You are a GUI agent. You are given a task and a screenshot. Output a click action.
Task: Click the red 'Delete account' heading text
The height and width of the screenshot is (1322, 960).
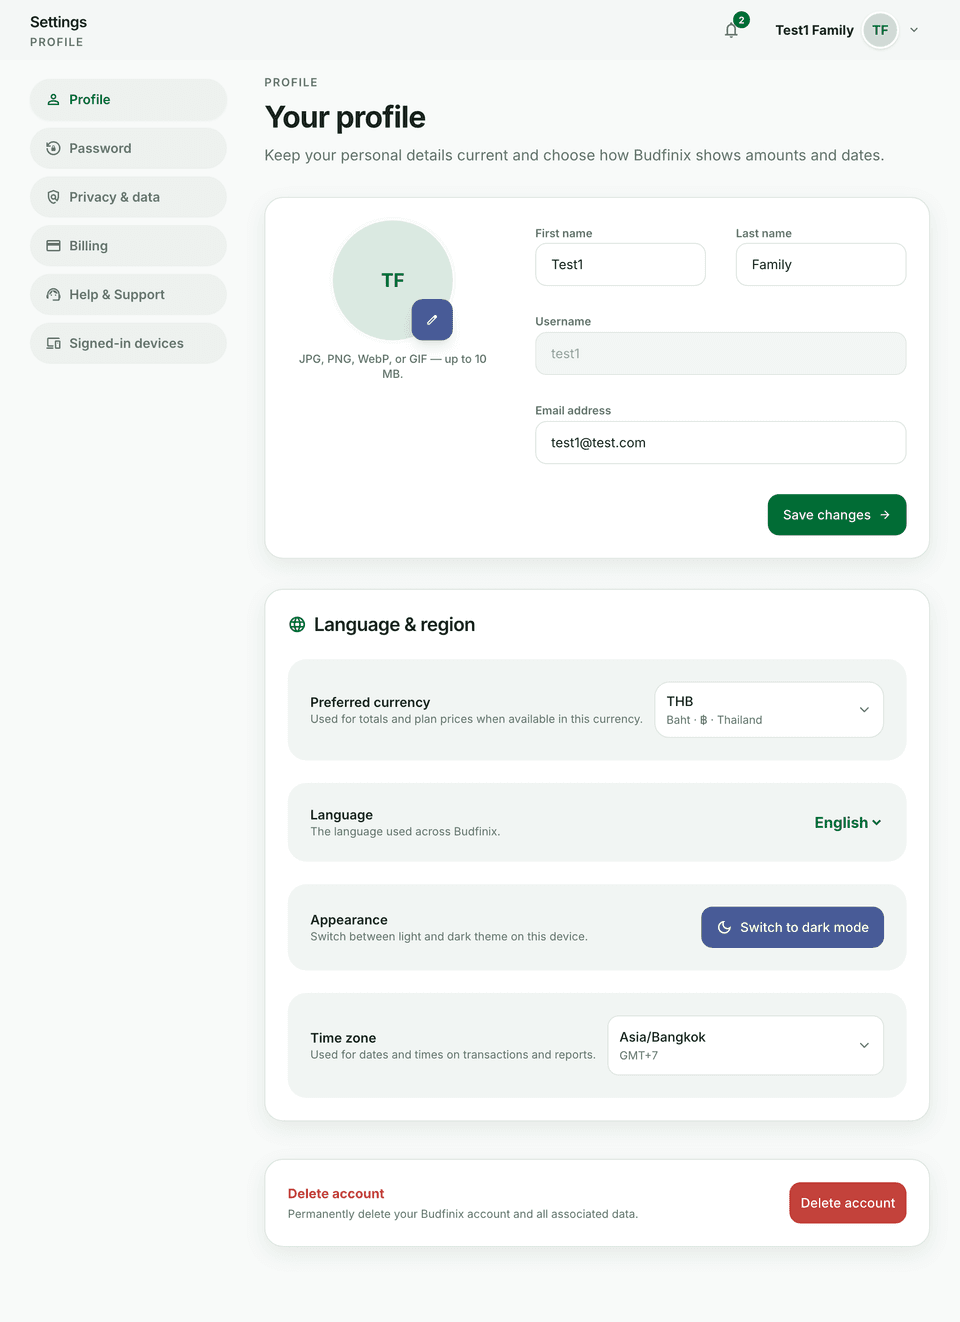[x=336, y=1194]
